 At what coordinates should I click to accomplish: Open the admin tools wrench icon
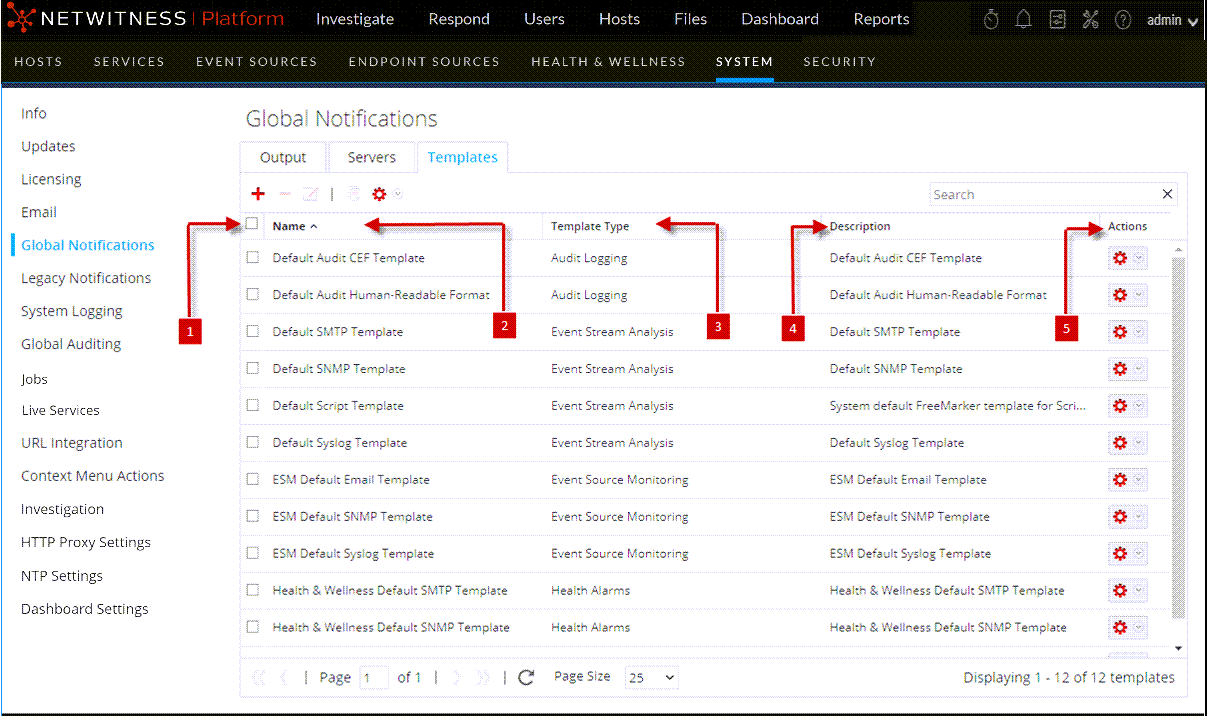(1090, 20)
